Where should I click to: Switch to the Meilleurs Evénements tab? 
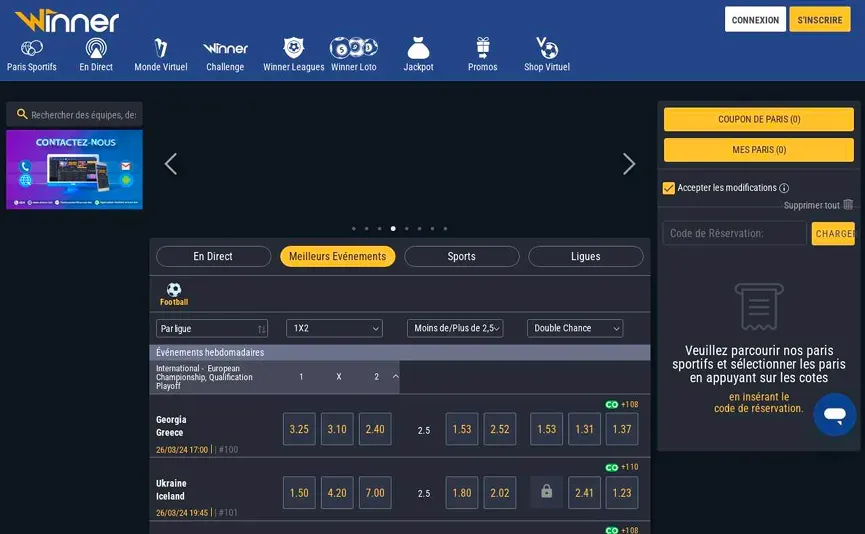(337, 257)
